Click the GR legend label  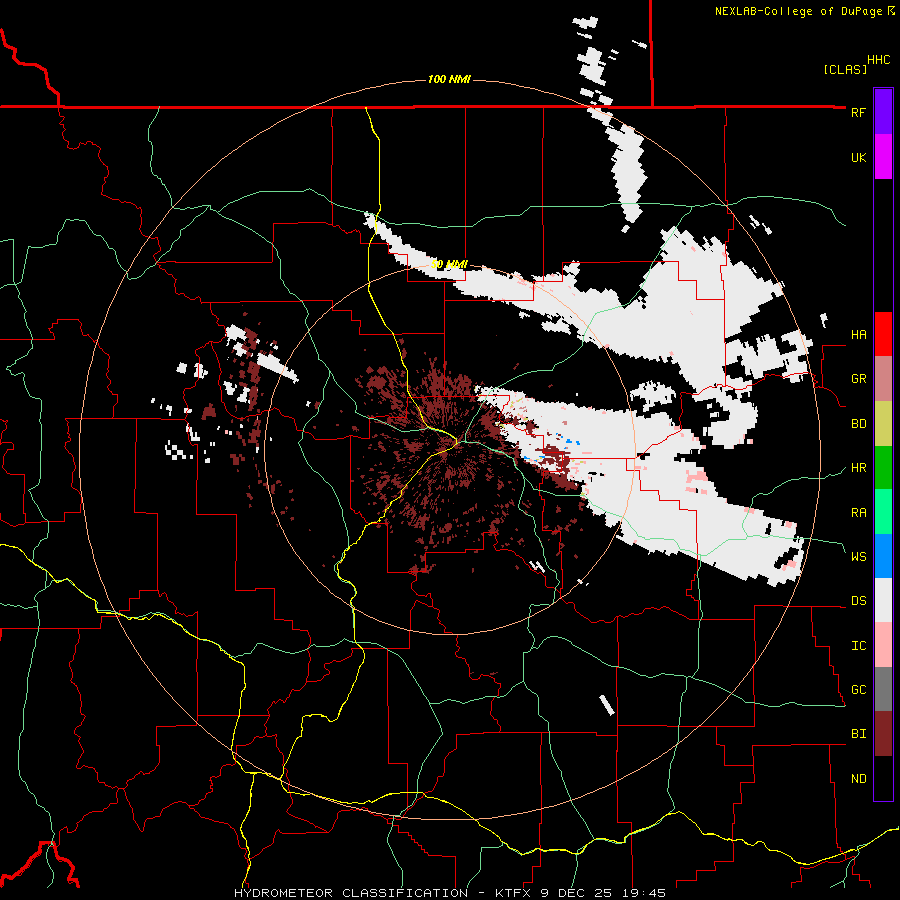click(x=858, y=379)
